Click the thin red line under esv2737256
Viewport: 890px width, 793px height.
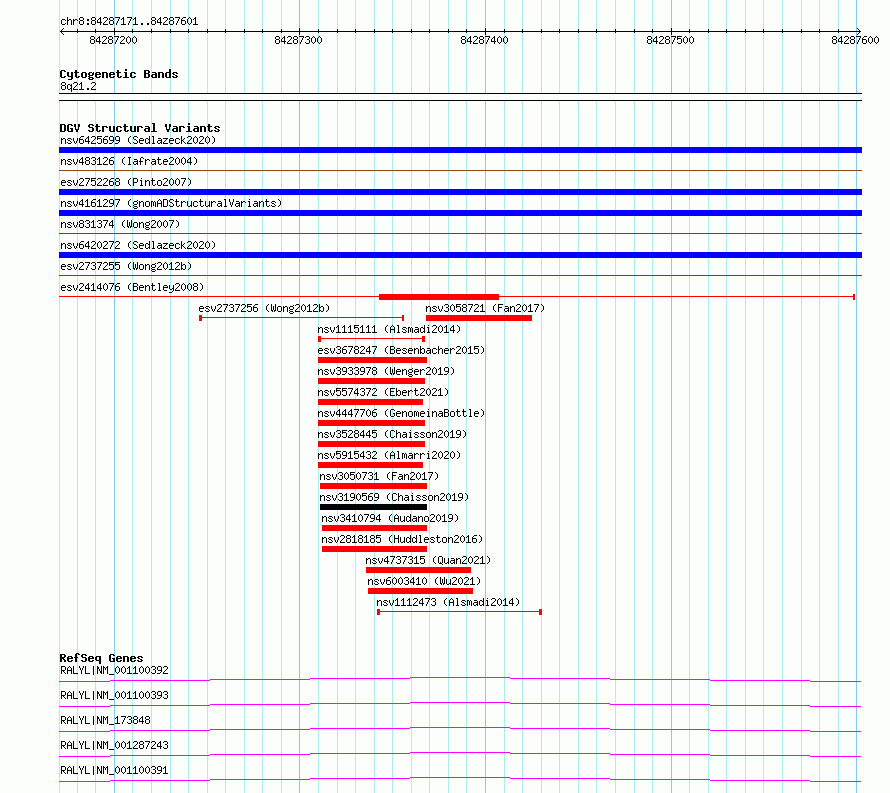pos(301,318)
